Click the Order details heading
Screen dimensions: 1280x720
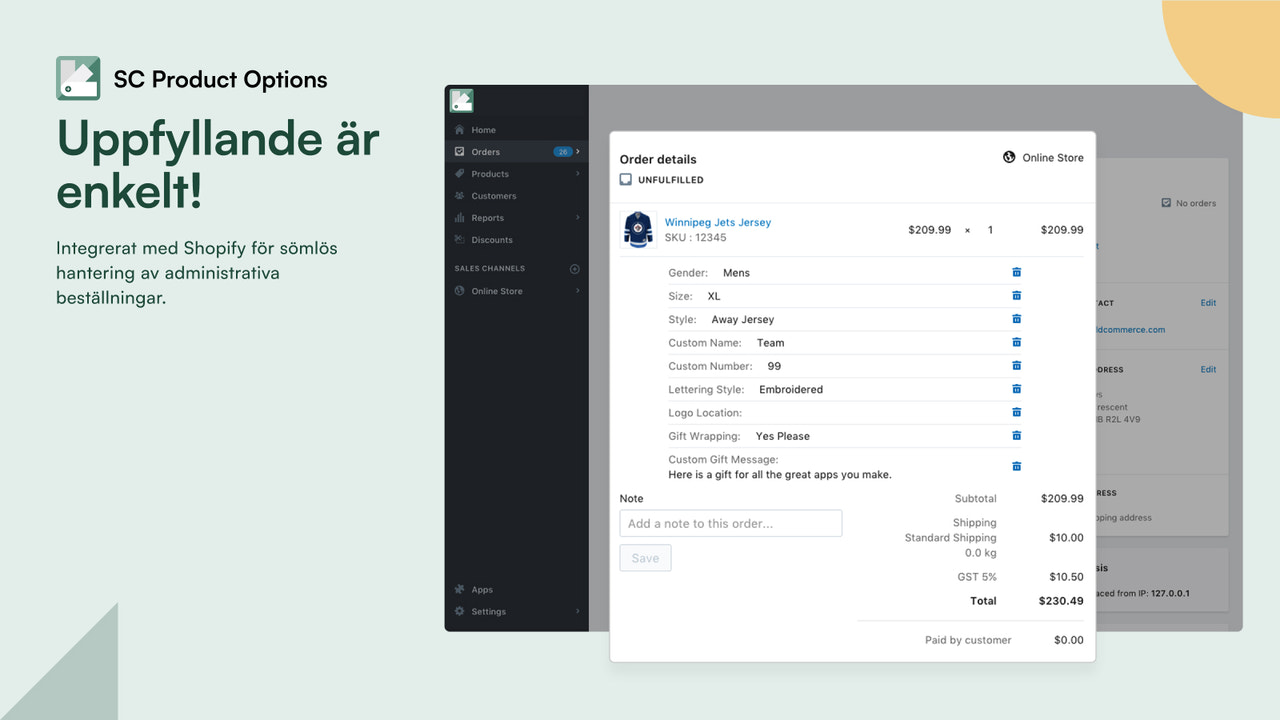coord(658,159)
